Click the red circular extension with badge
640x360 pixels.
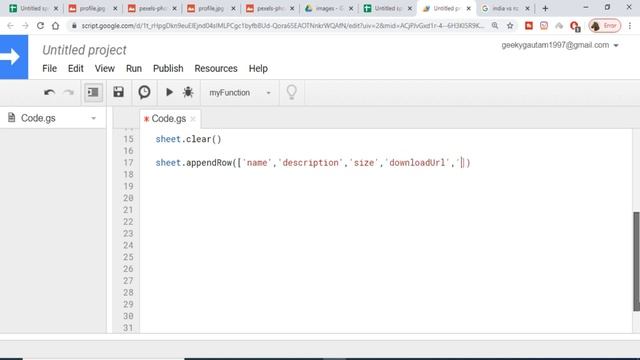point(575,27)
